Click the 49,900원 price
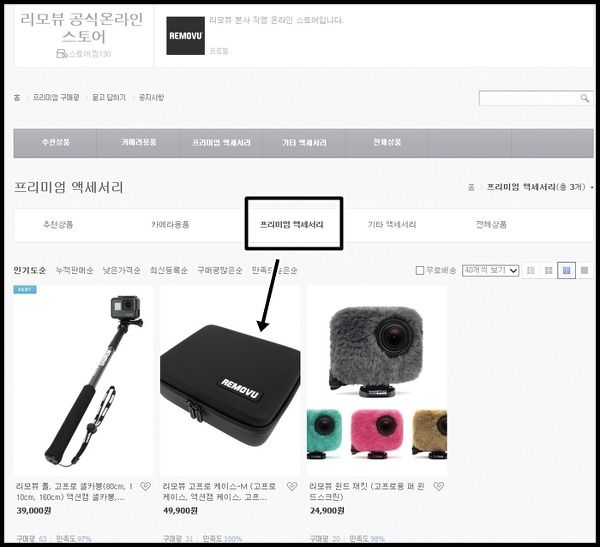The height and width of the screenshot is (547, 600). [180, 511]
